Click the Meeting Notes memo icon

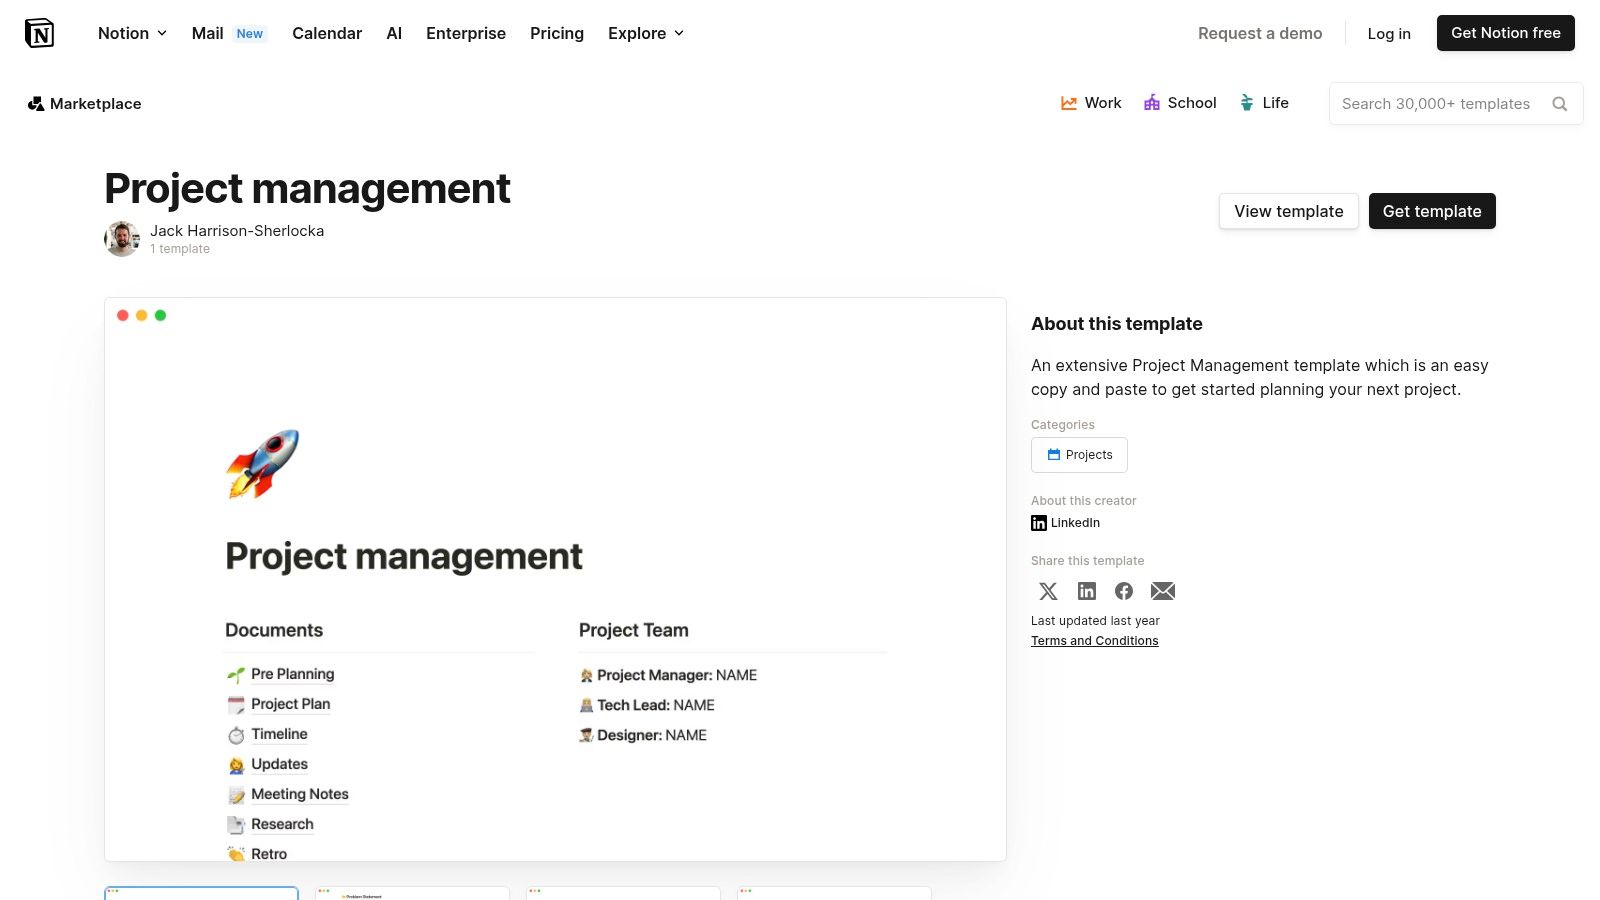coord(236,795)
